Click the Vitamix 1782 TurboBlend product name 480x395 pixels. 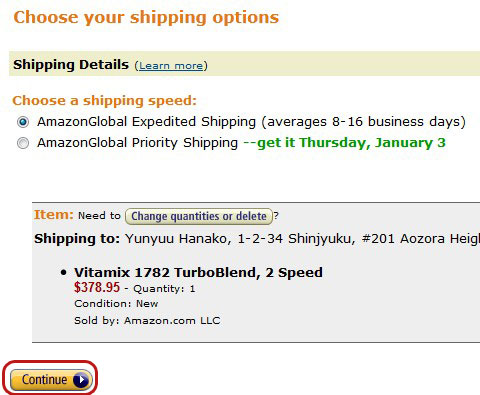click(x=198, y=273)
